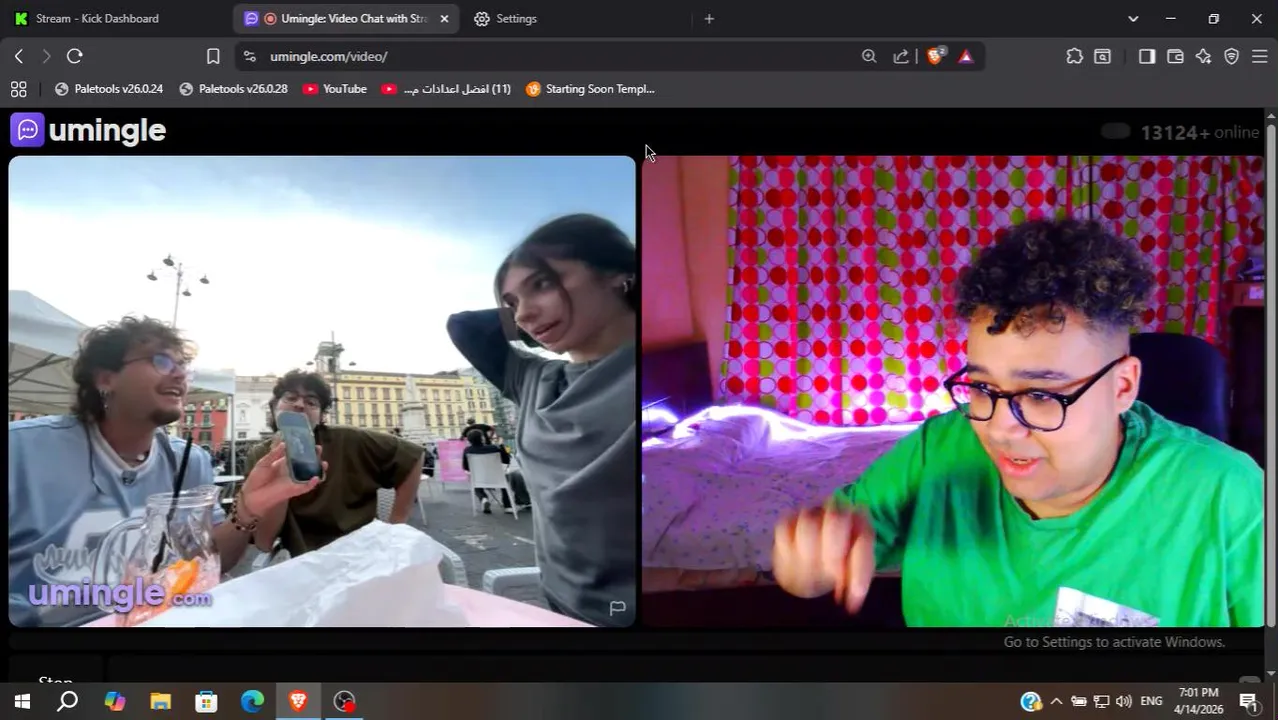
Task: Open Copilot from the taskbar
Action: (114, 701)
